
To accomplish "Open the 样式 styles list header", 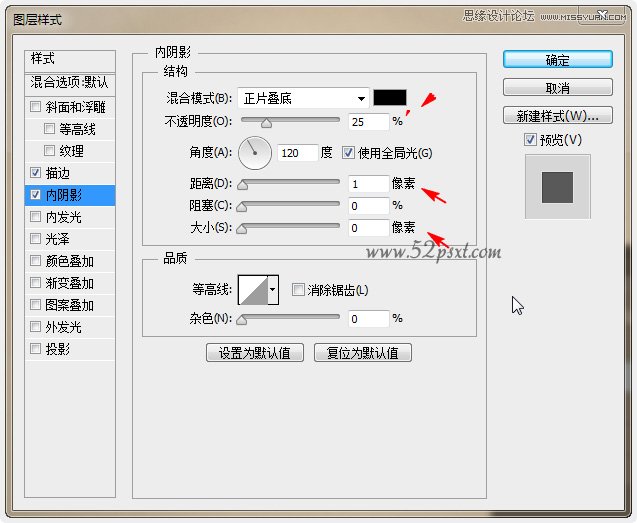I will (70, 59).
